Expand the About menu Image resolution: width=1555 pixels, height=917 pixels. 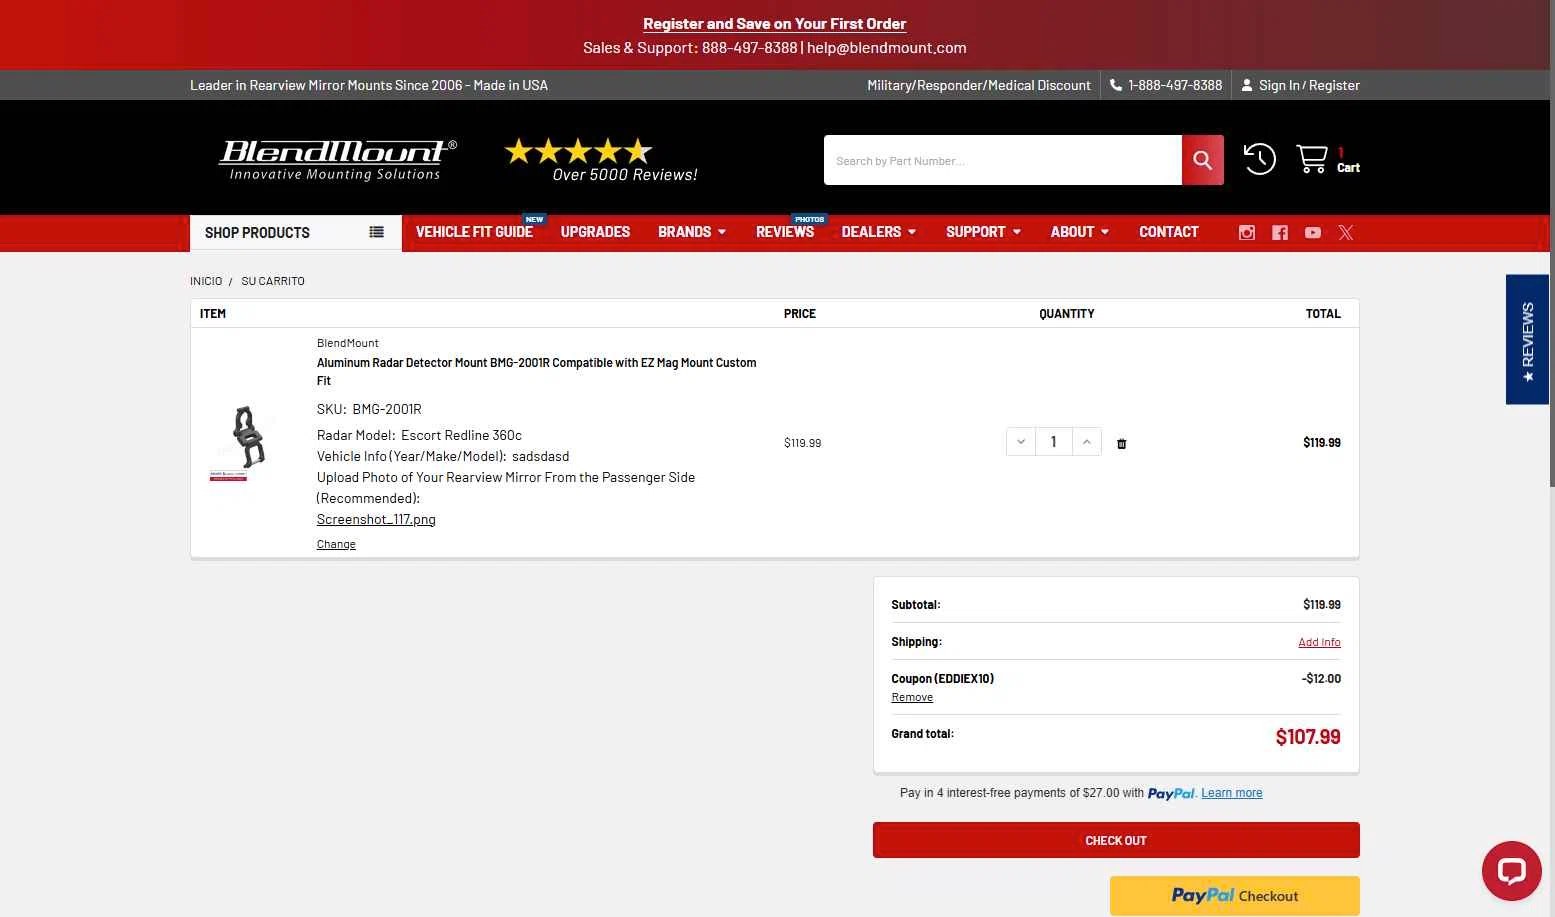(1080, 232)
